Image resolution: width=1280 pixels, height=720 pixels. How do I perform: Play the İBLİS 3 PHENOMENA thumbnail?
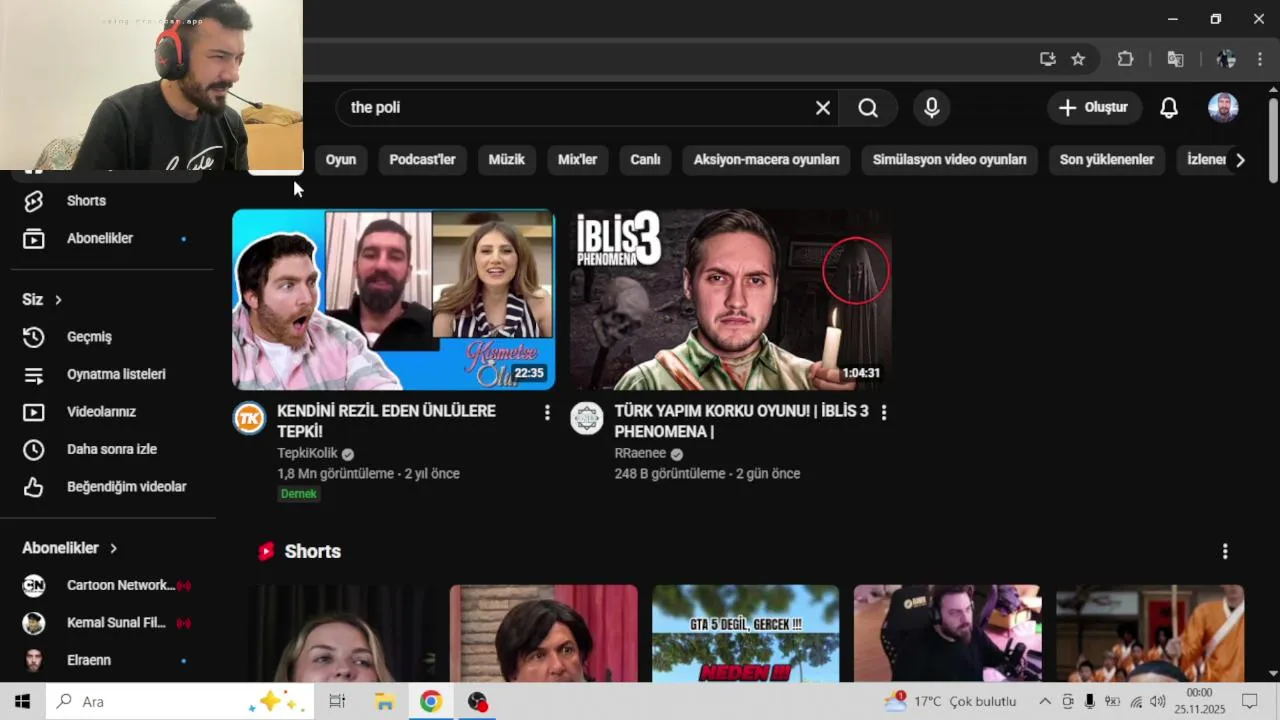pos(731,299)
